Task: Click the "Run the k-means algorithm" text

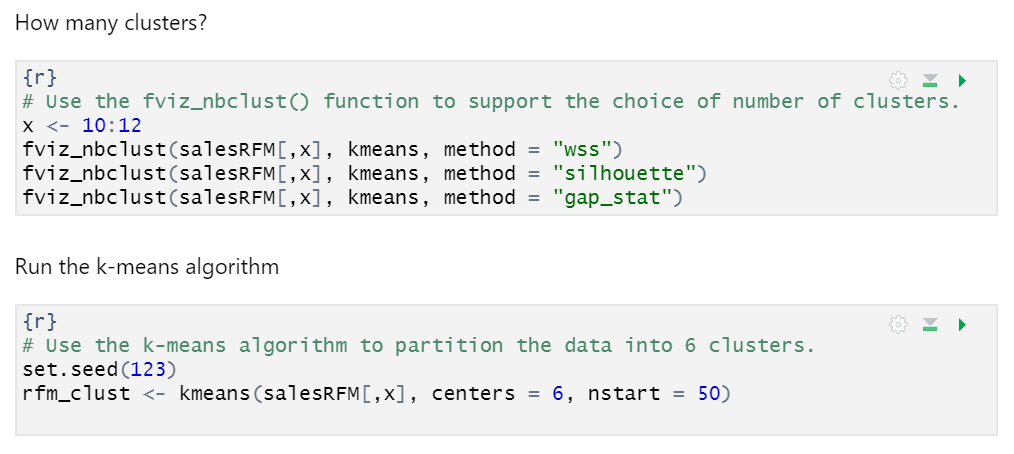Action: (147, 267)
